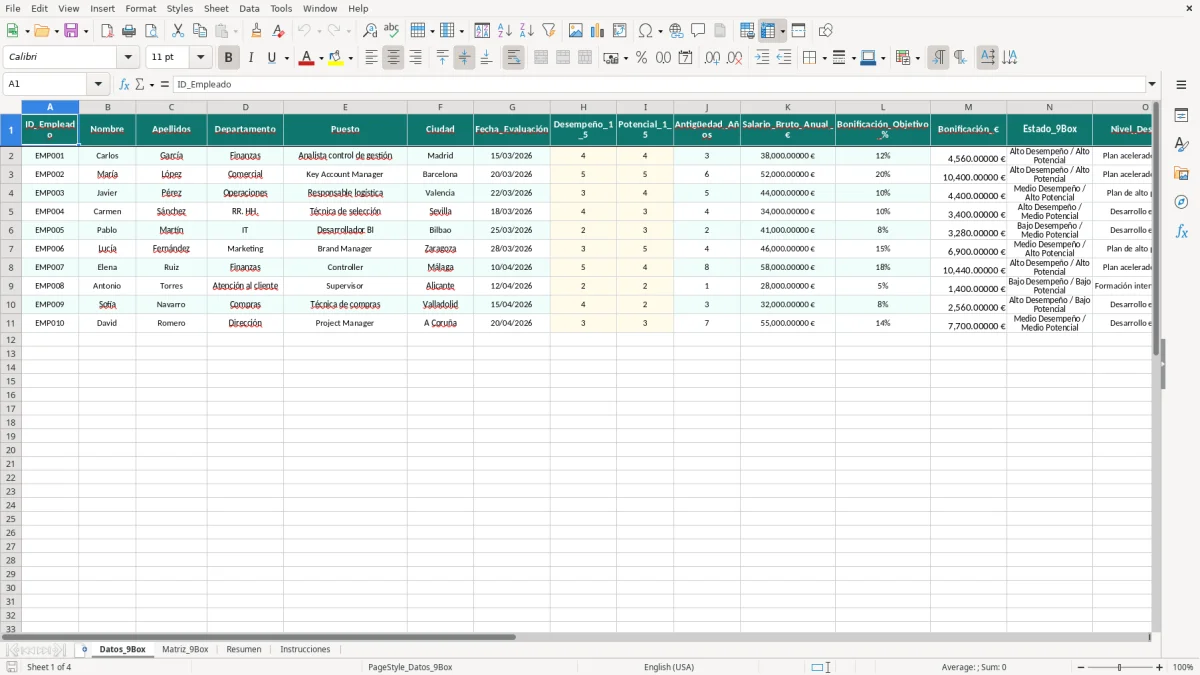Click English (USA) language in status bar

[669, 667]
